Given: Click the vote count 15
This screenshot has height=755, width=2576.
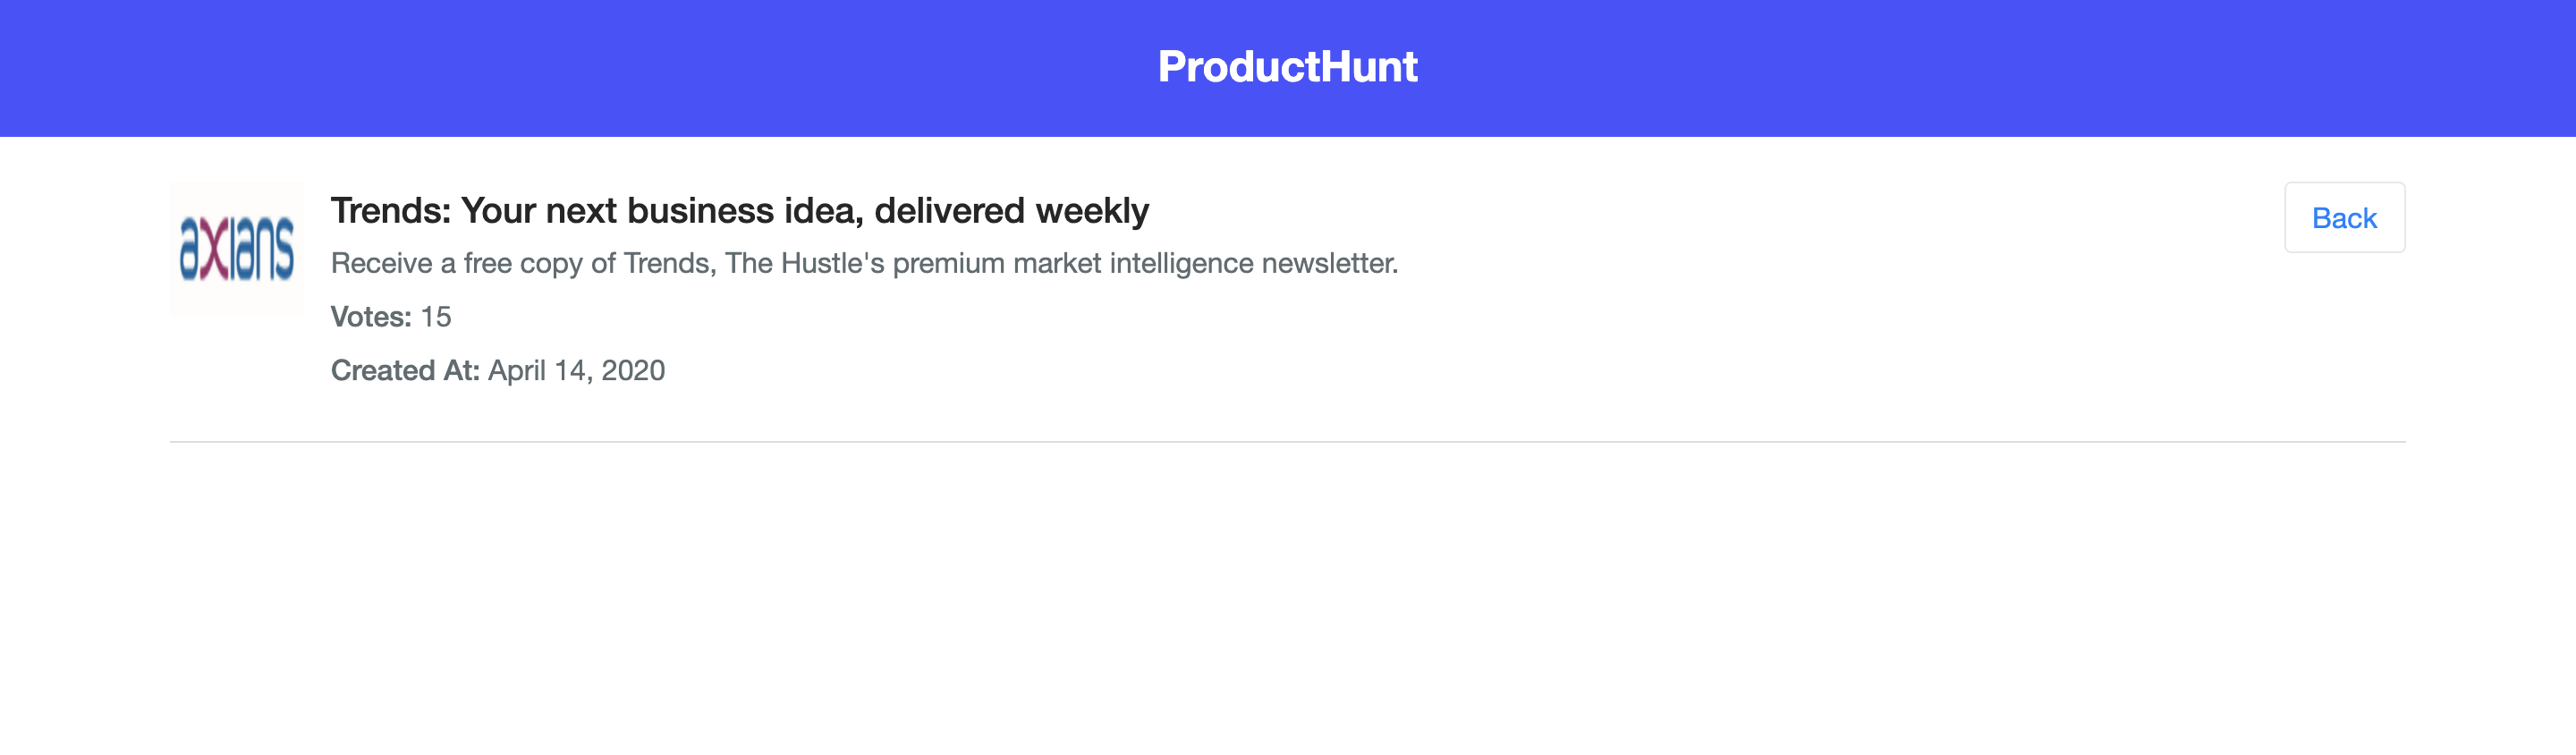Looking at the screenshot, I should [436, 317].
